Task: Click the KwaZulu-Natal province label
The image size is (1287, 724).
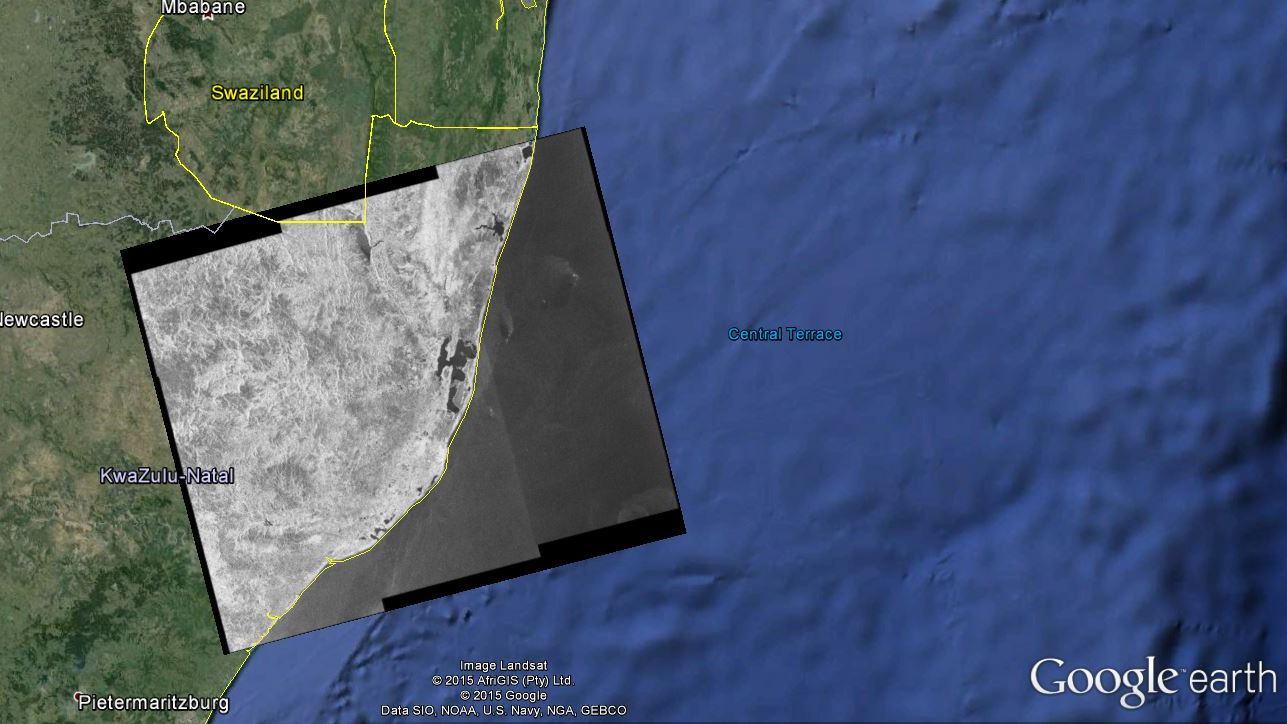Action: click(x=167, y=476)
